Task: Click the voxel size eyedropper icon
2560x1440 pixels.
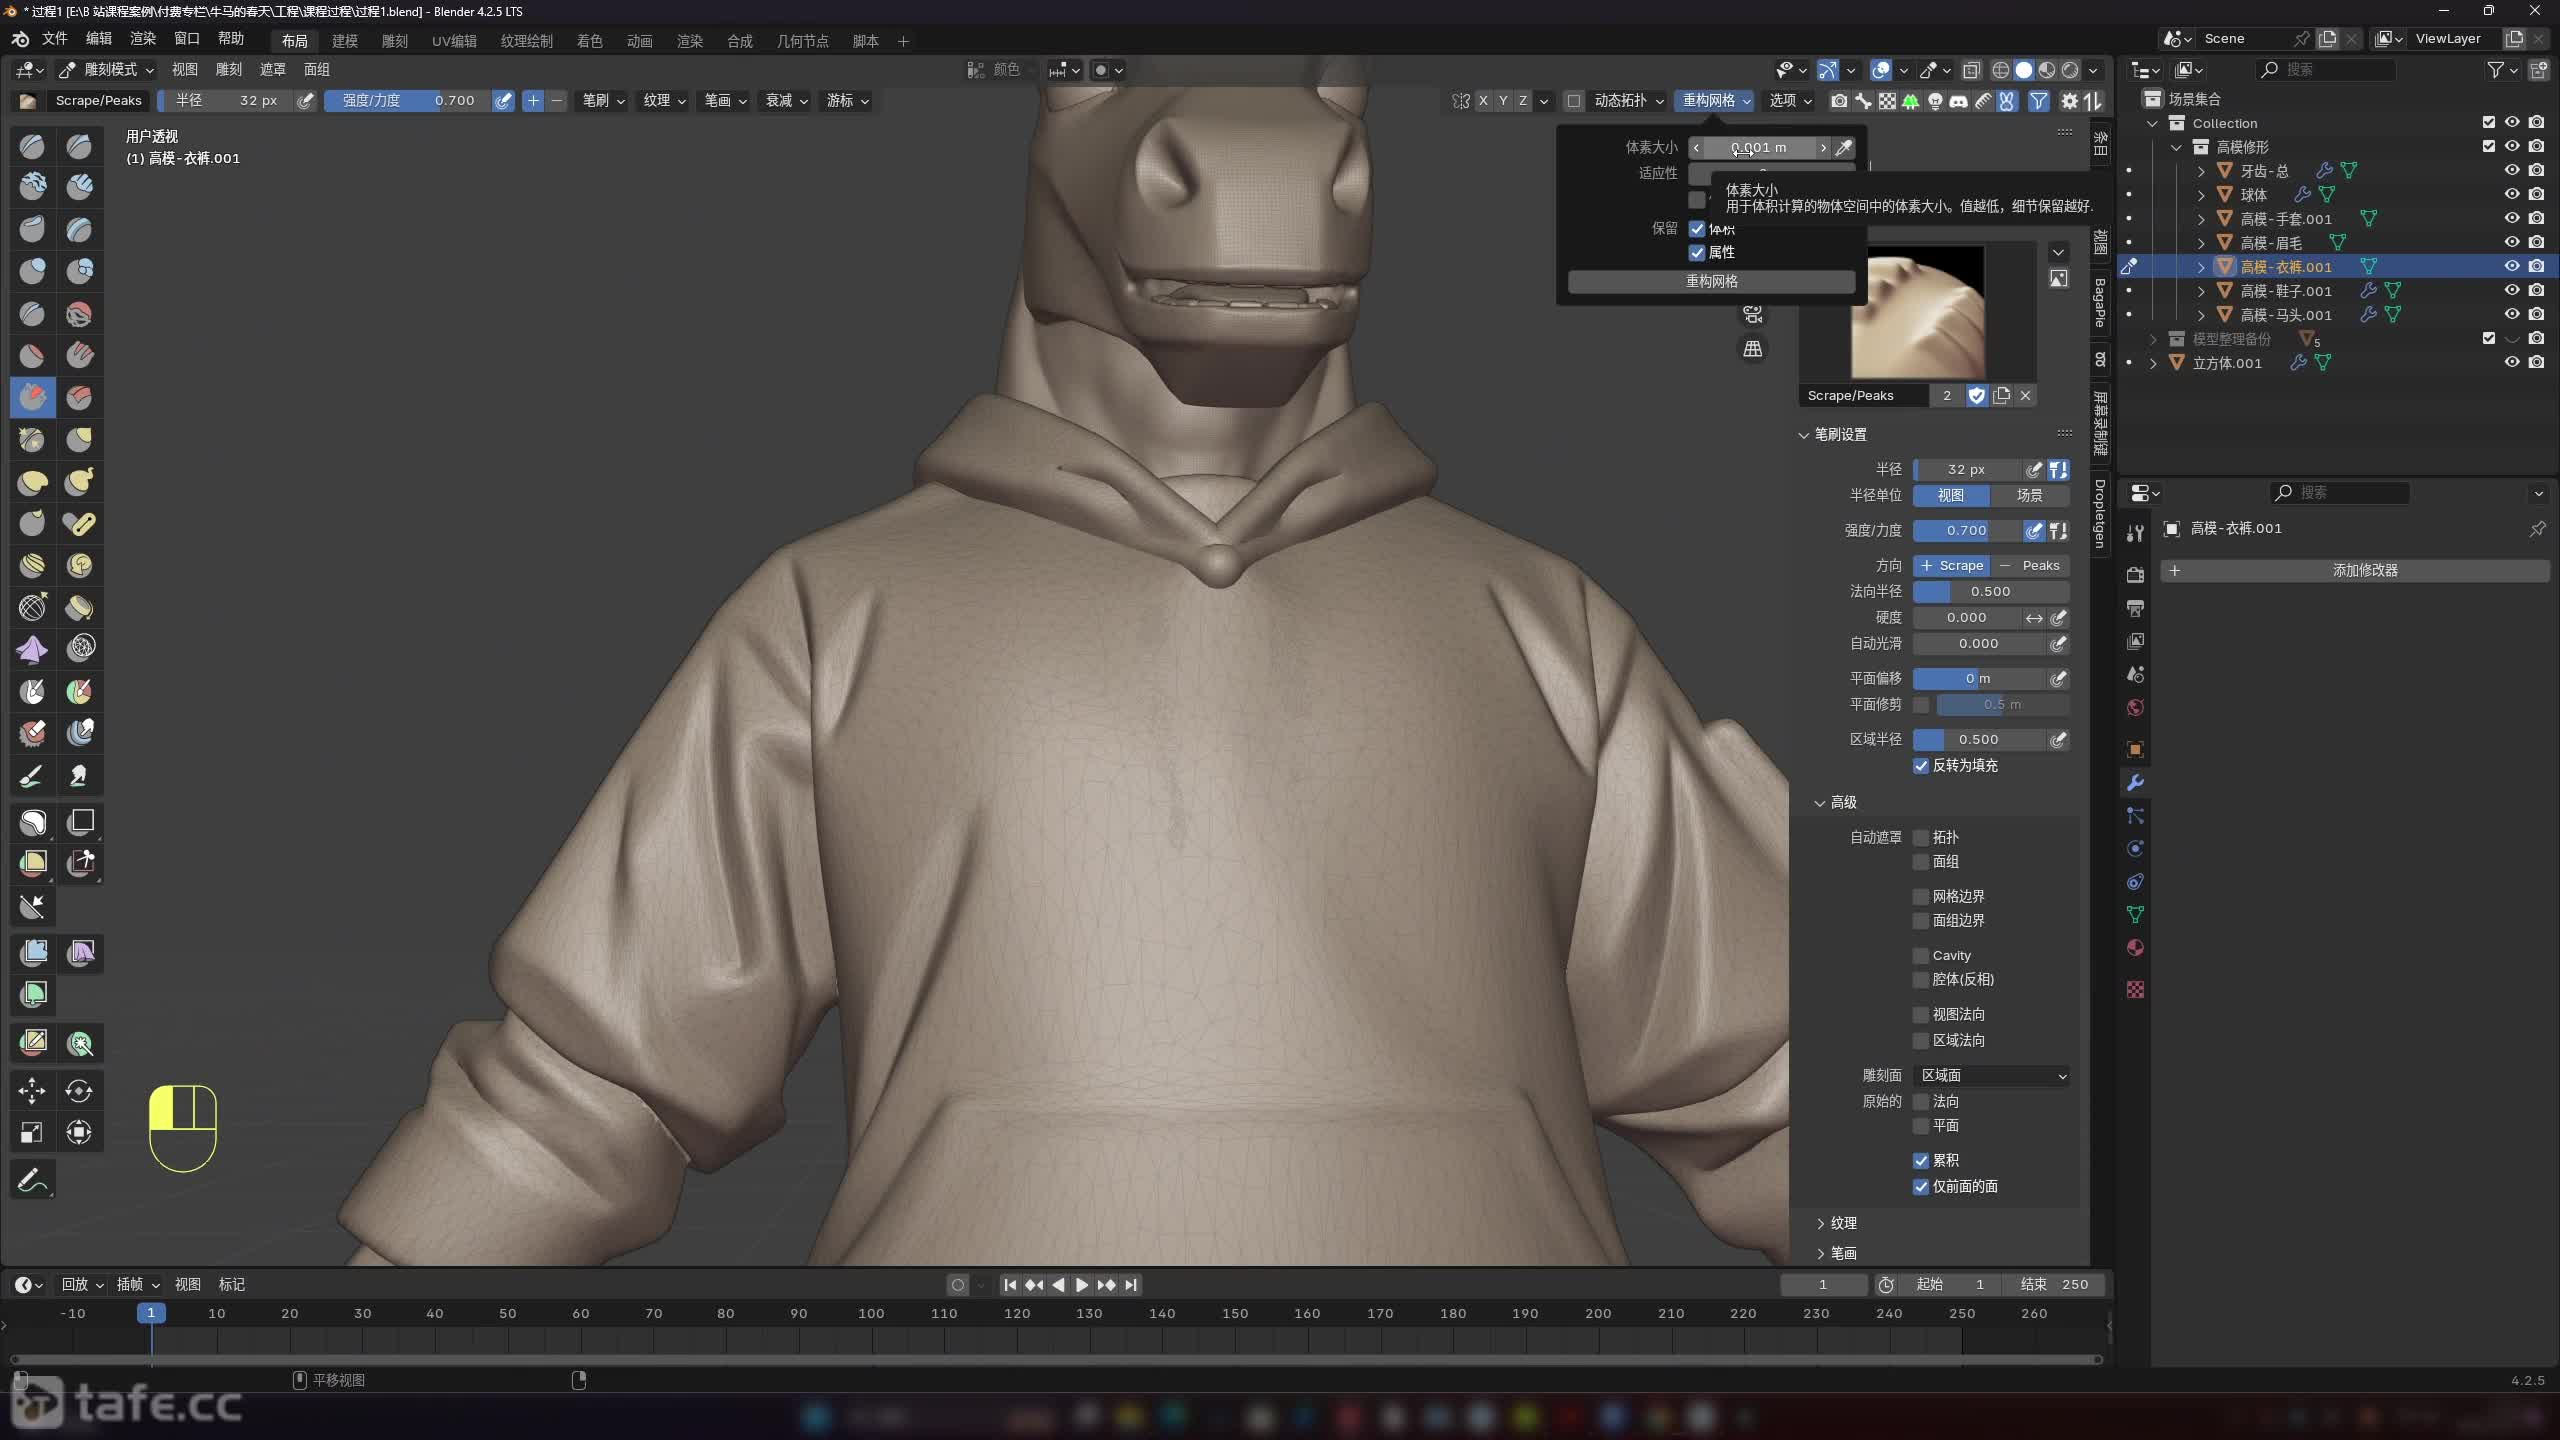Action: coord(1844,147)
